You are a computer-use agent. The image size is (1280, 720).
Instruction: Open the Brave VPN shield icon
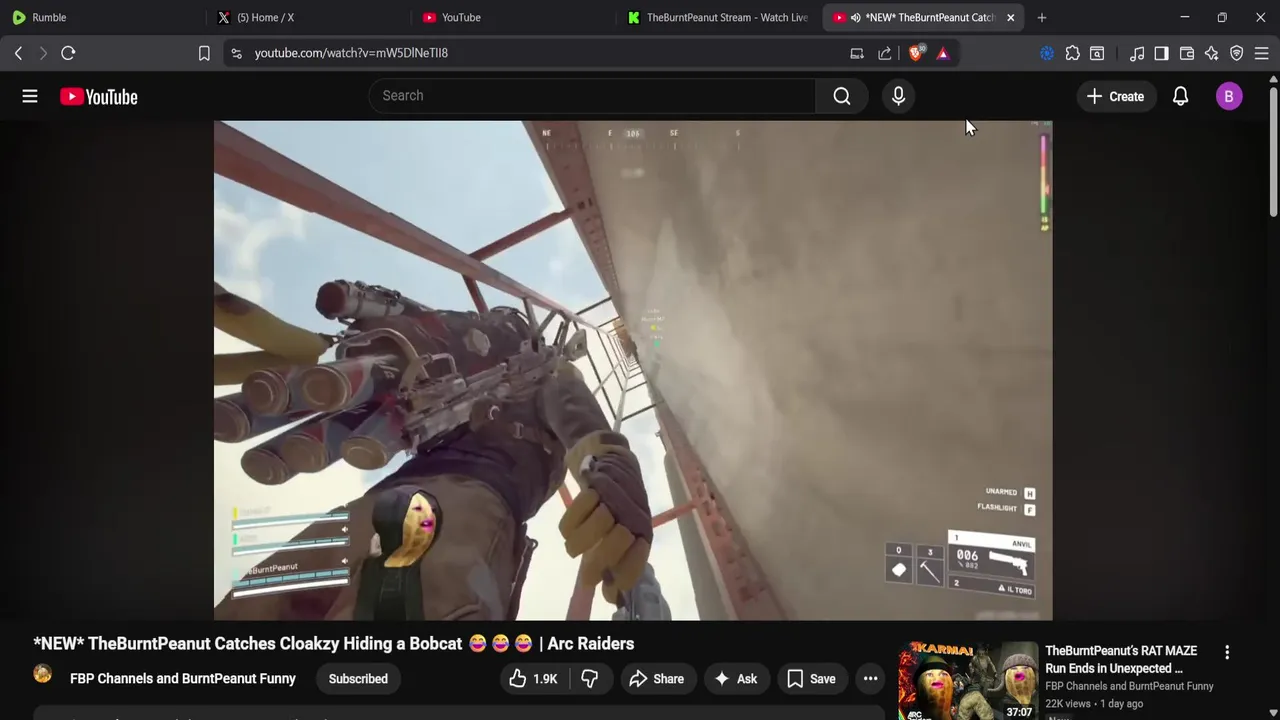(x=1237, y=53)
